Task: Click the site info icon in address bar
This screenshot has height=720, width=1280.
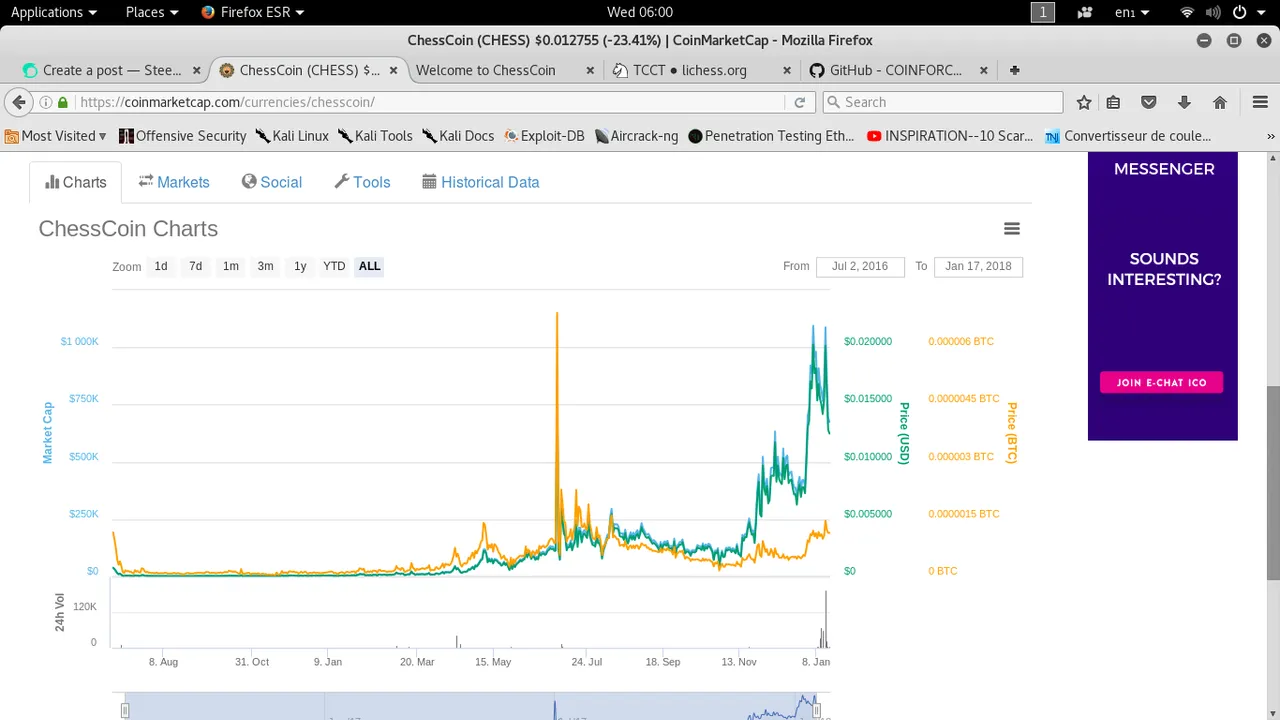Action: (x=46, y=102)
